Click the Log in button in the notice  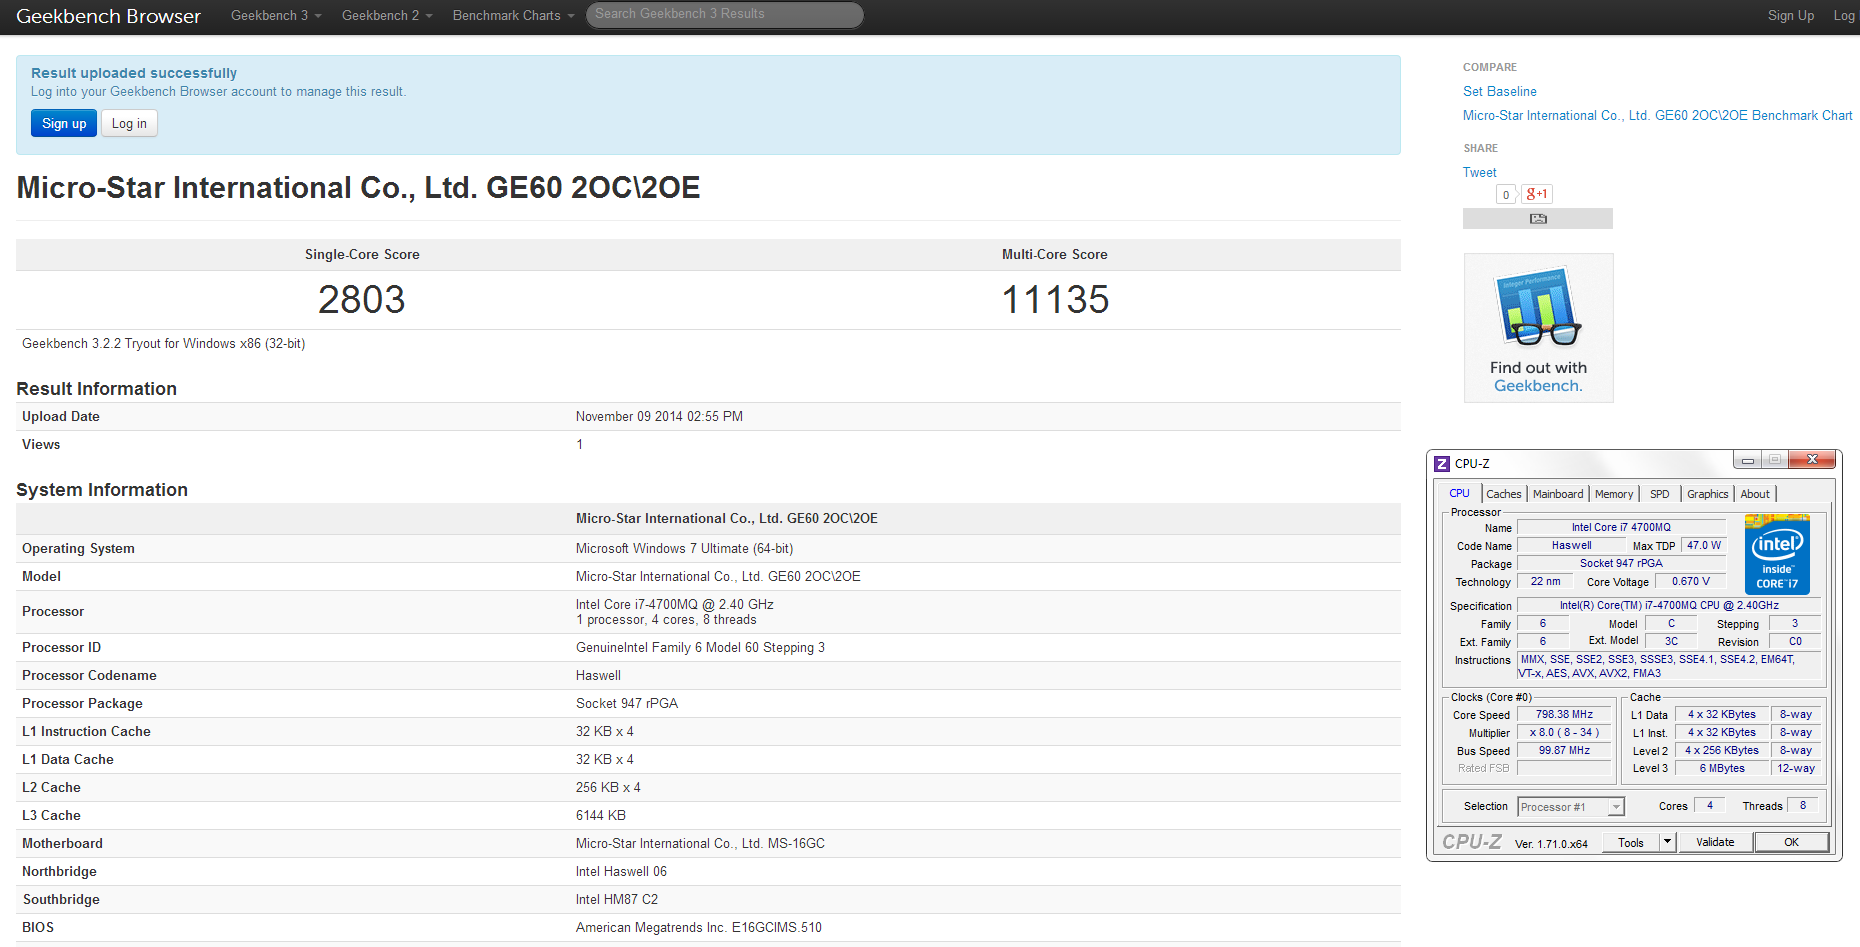coord(129,123)
